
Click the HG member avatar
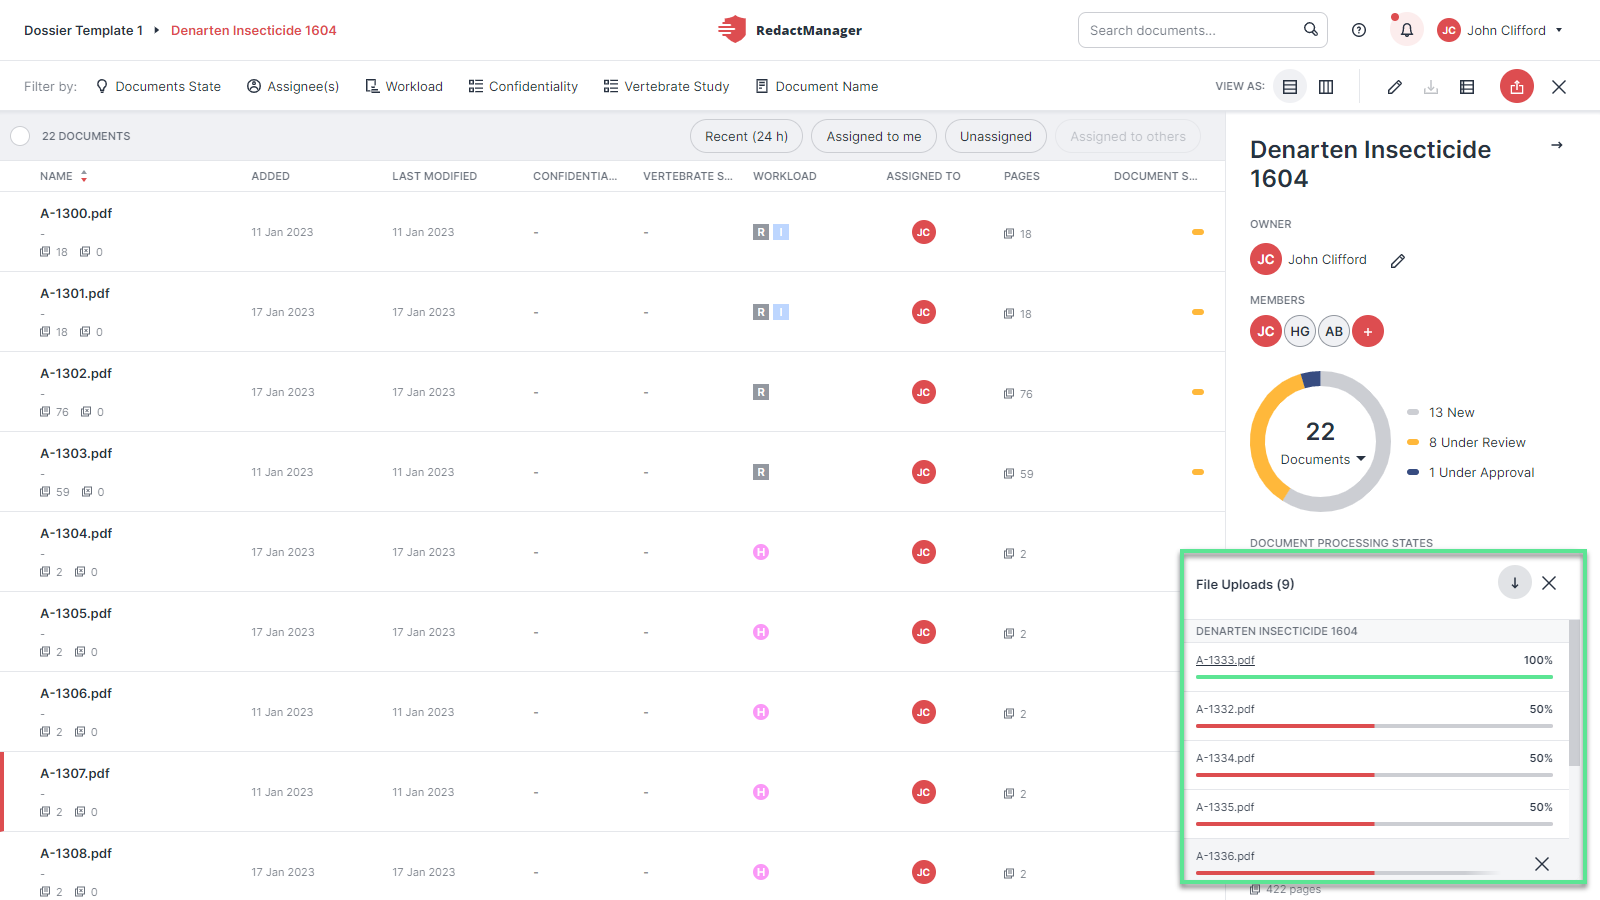pyautogui.click(x=1300, y=331)
